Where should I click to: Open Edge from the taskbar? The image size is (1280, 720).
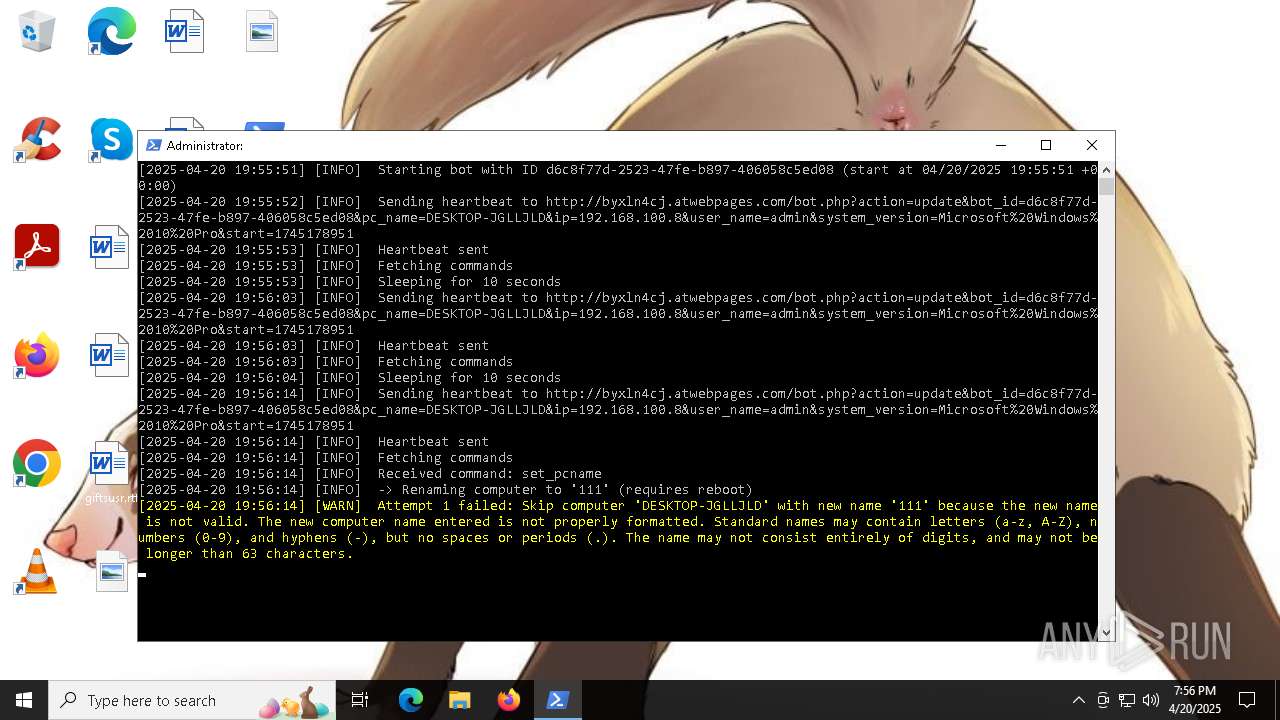411,700
